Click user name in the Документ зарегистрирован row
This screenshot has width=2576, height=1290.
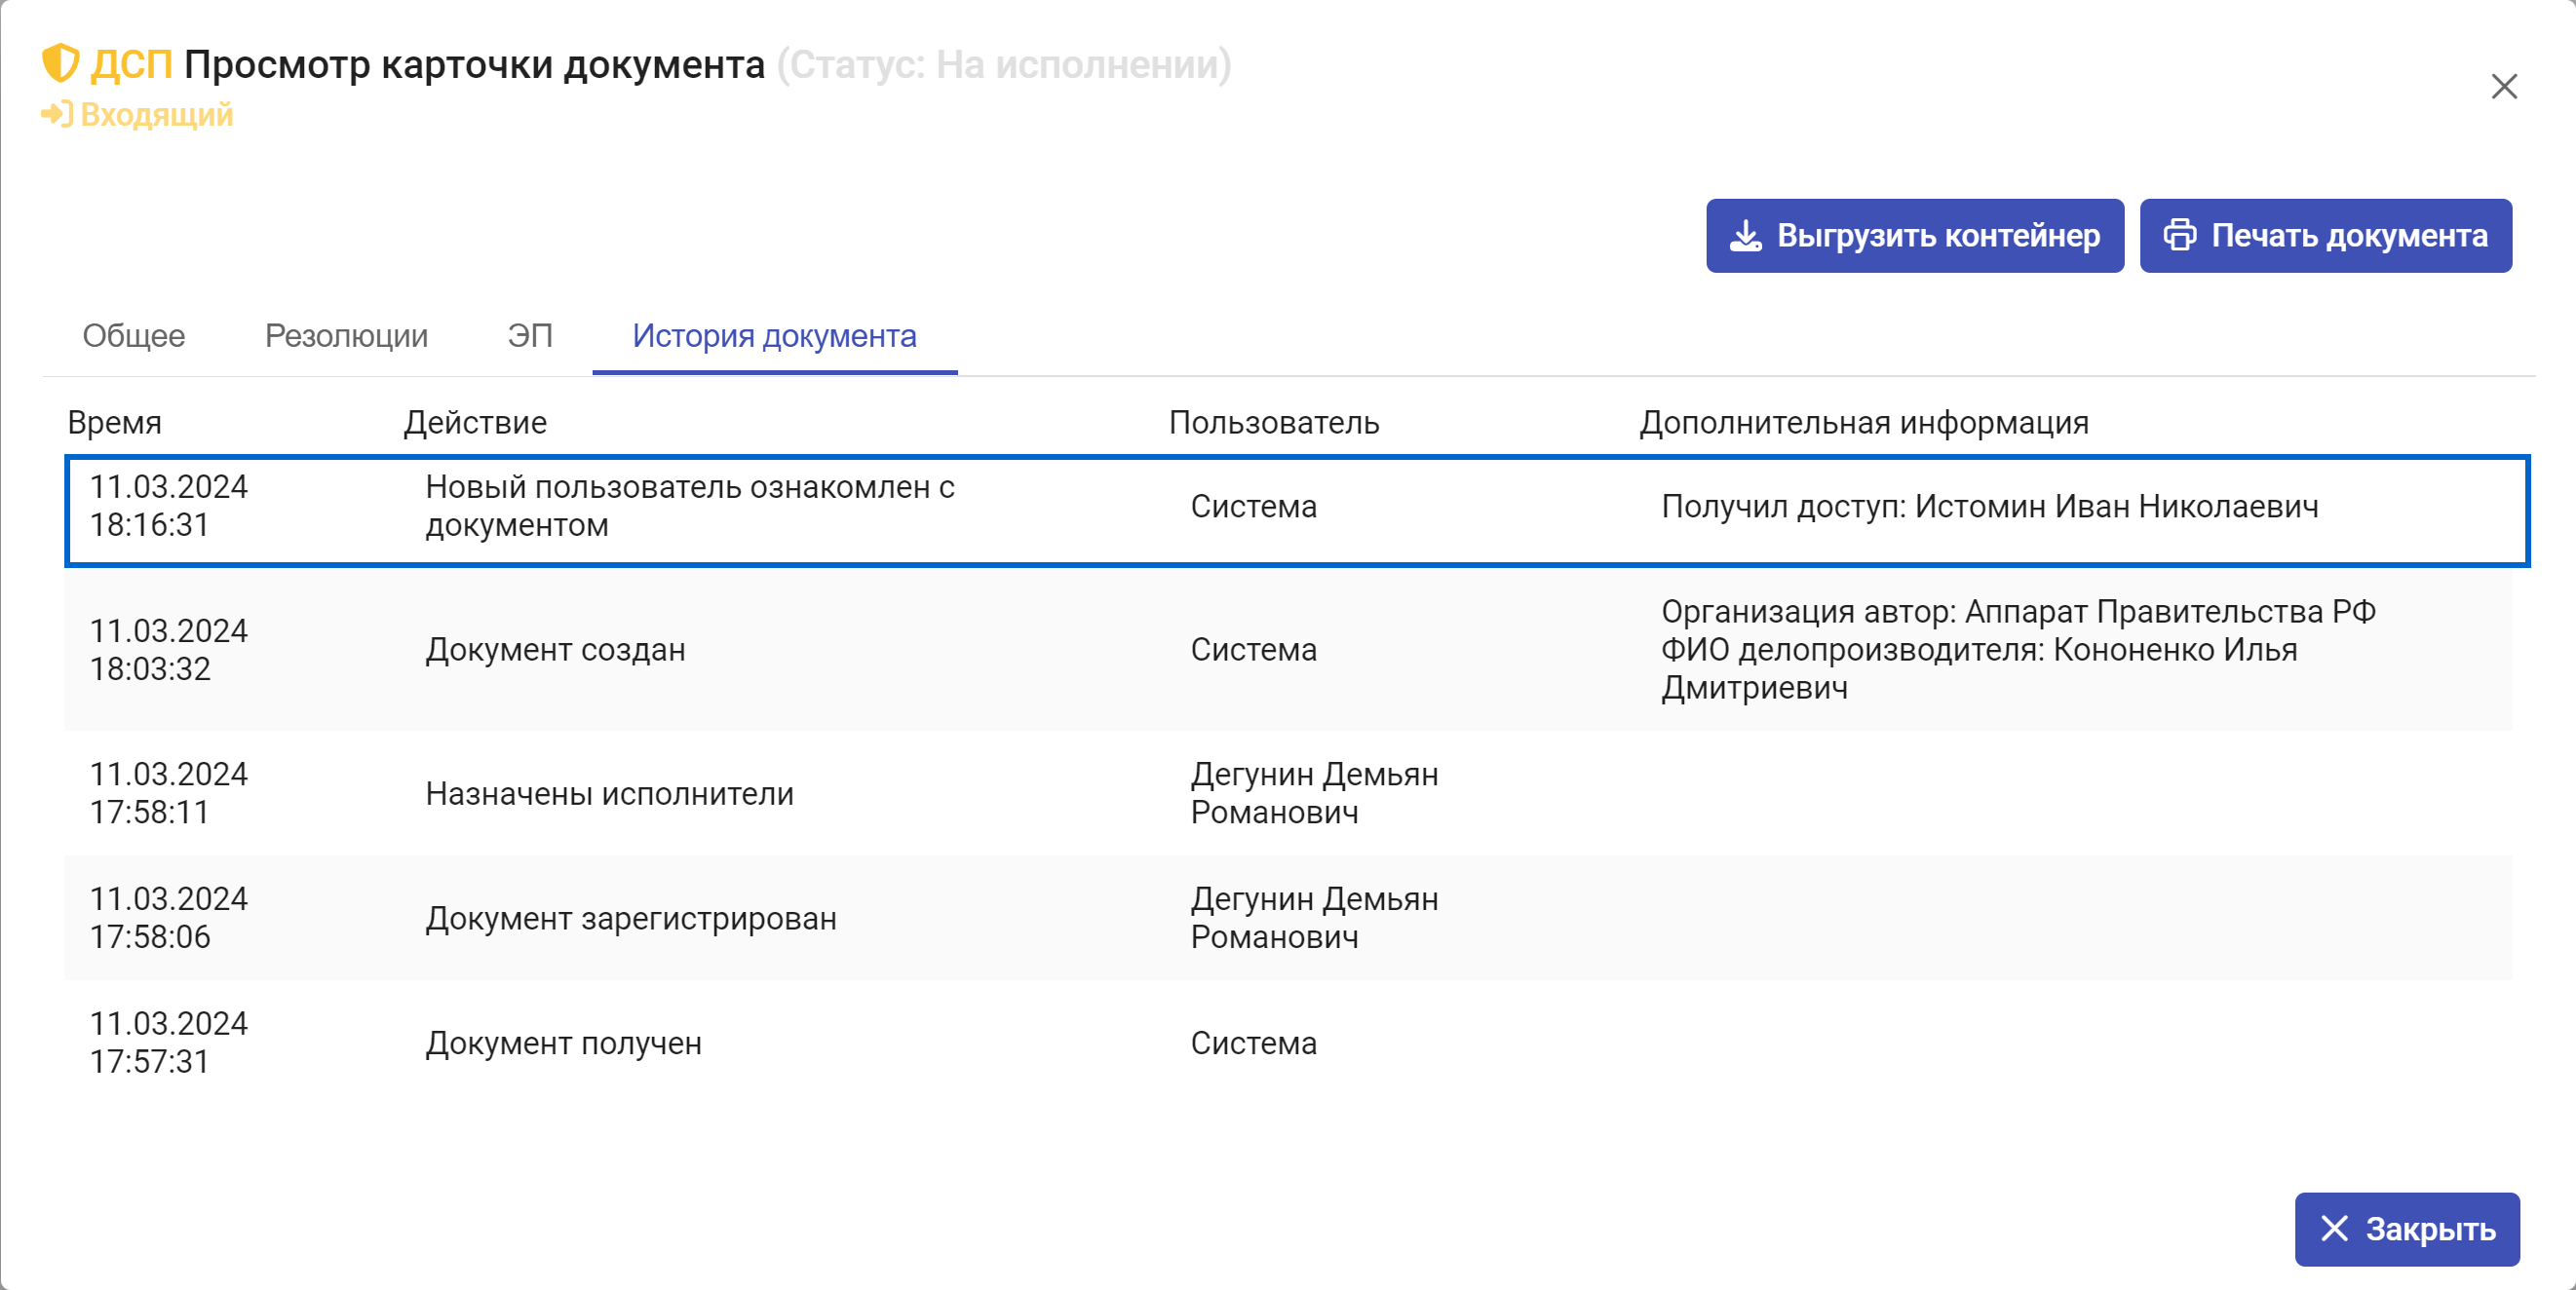(x=1314, y=918)
